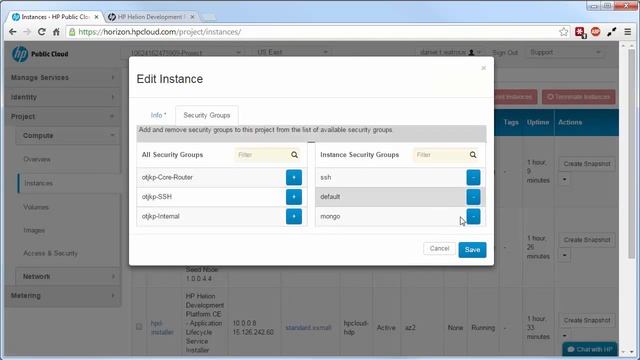Open actions dropdown under first Create Snapshot

(564, 179)
